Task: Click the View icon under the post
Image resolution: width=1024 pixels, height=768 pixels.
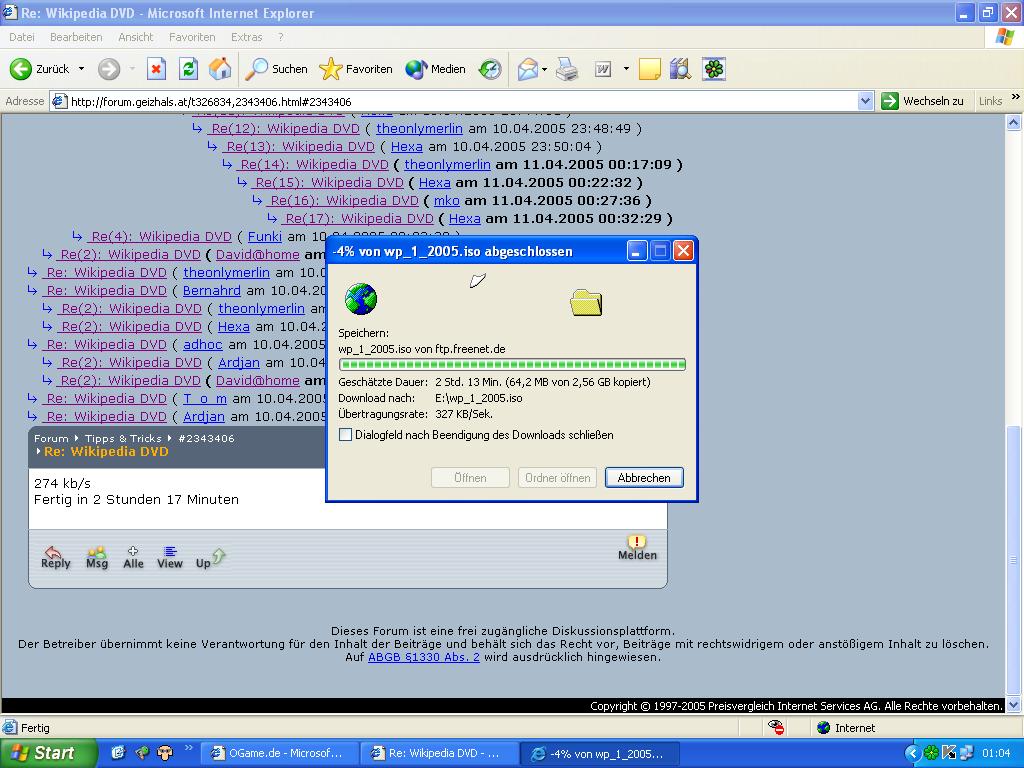Action: point(170,557)
